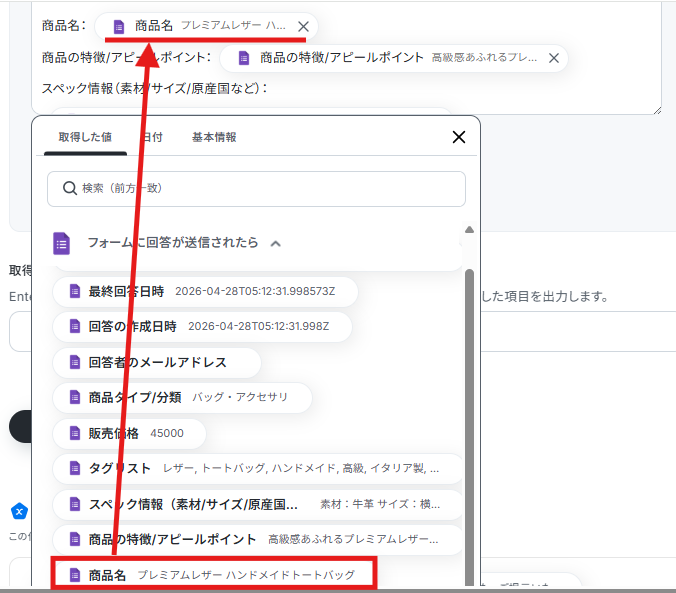This screenshot has width=676, height=593.
Task: Remove the 商品名 chip with its X
Action: (x=303, y=27)
